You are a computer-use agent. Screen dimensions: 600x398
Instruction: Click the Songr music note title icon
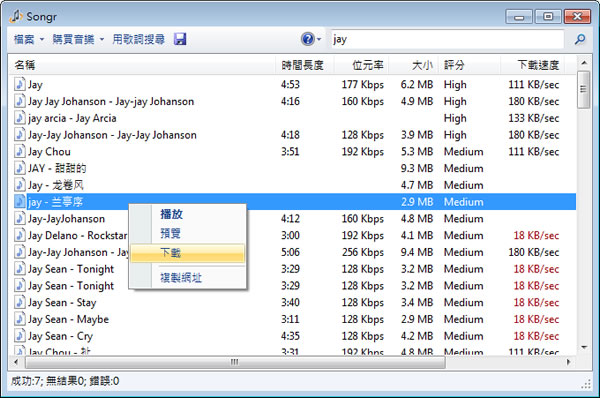[16, 16]
